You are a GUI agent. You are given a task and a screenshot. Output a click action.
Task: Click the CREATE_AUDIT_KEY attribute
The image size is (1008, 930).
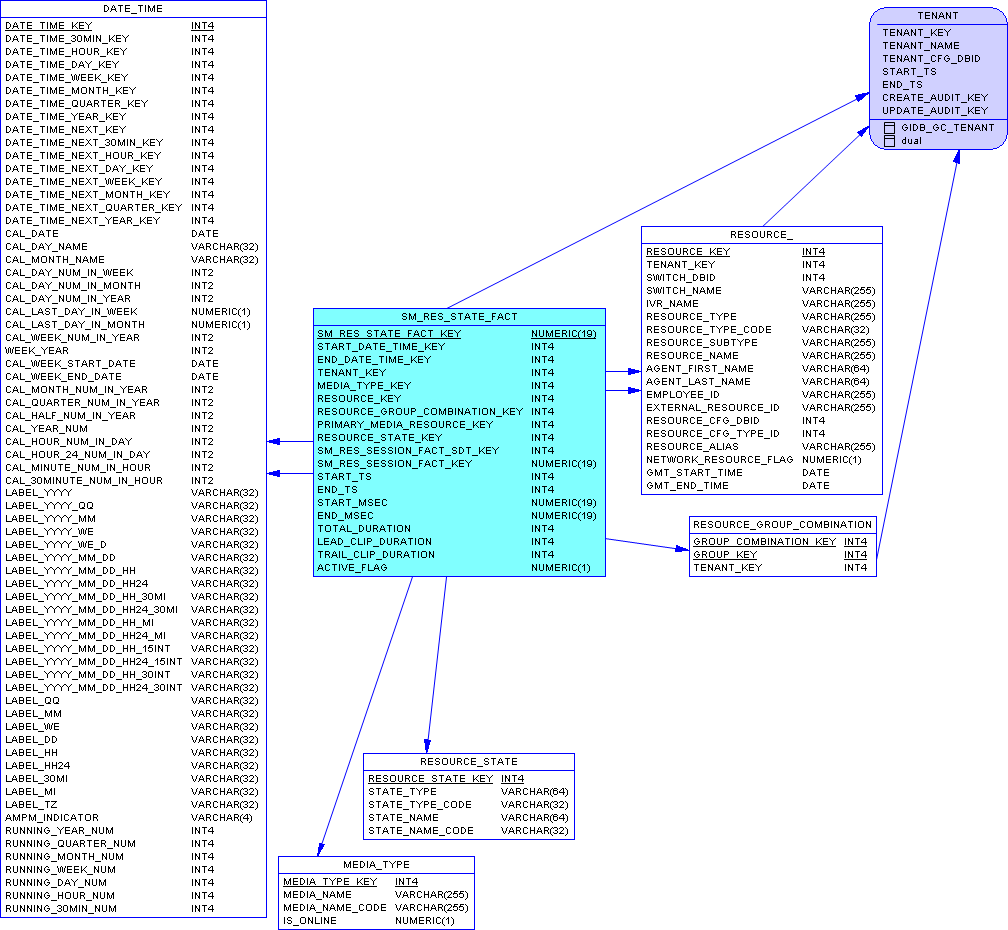point(935,98)
